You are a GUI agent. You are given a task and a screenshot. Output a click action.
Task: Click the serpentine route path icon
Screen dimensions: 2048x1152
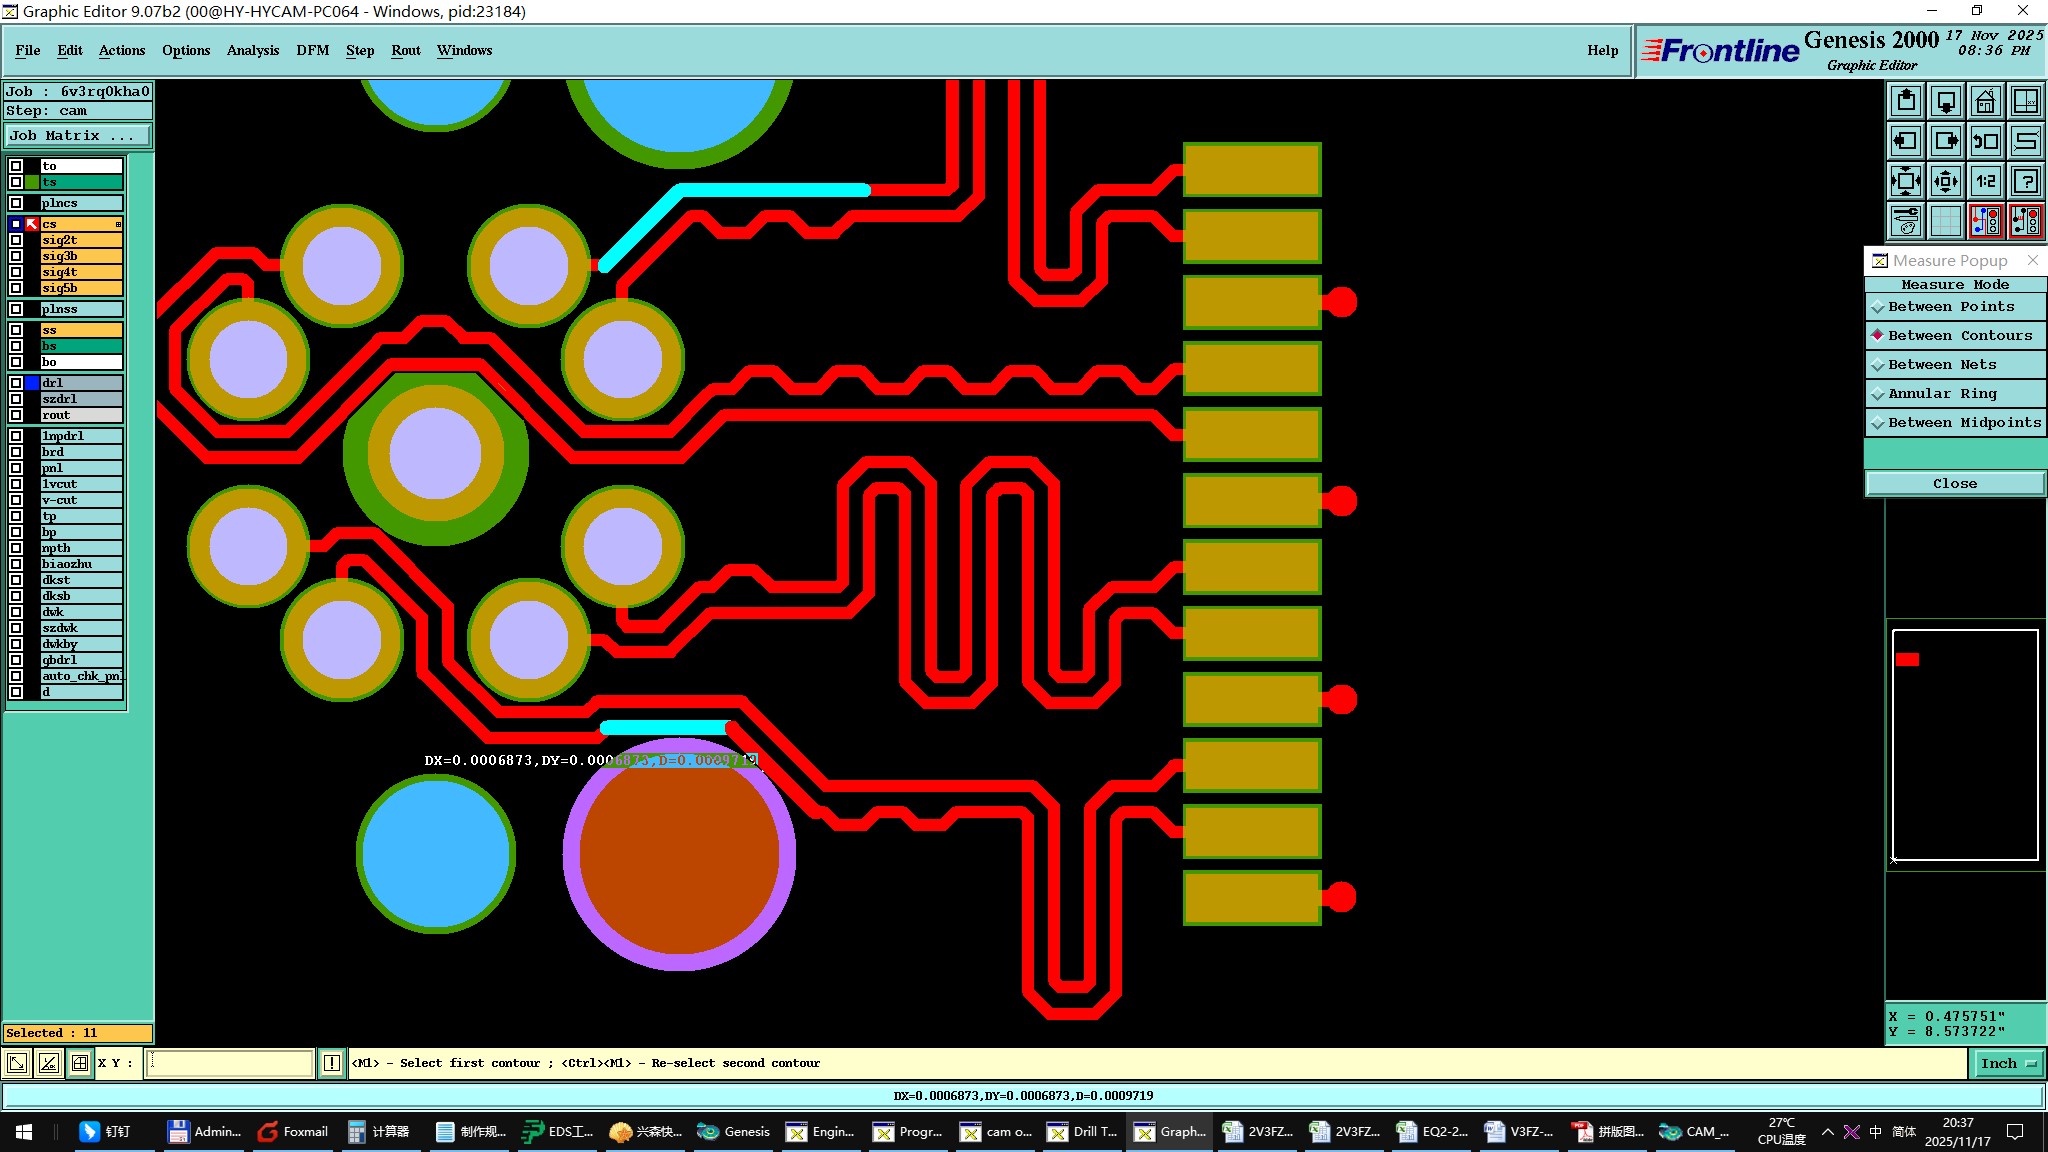tap(2026, 141)
